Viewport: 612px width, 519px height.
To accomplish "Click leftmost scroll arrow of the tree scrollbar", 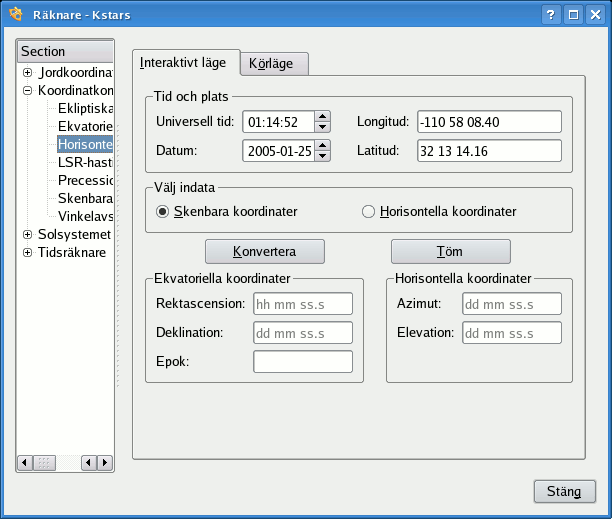I will pos(25,463).
